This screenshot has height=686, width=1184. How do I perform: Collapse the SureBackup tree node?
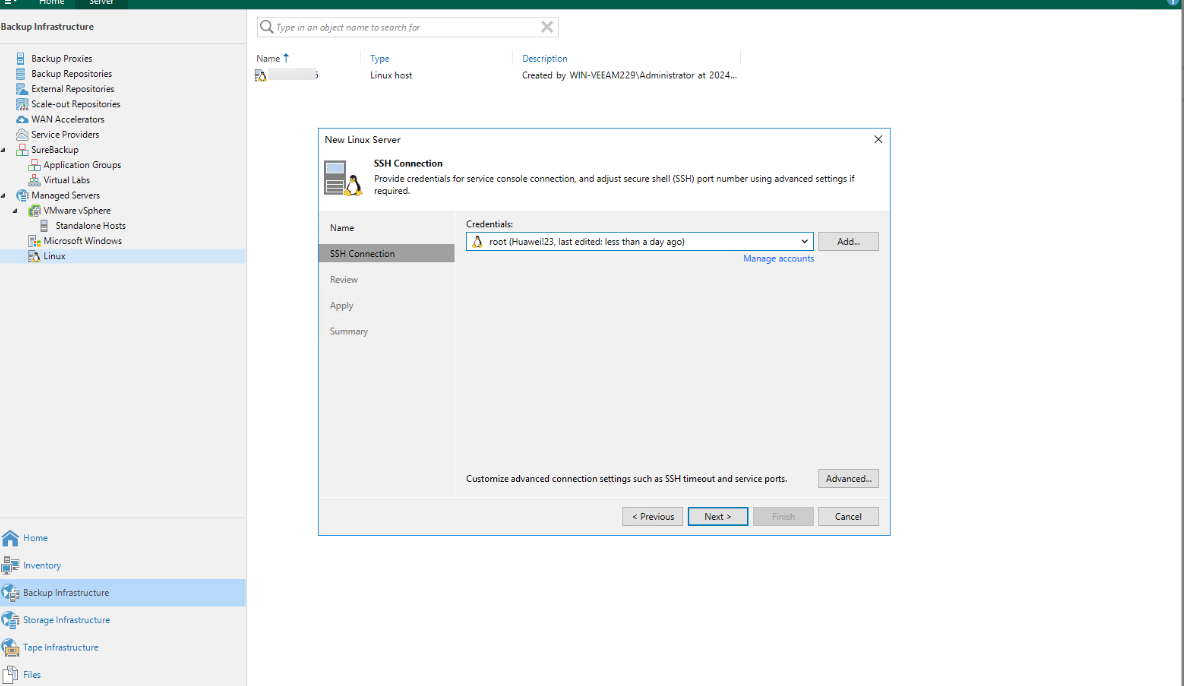pos(5,150)
